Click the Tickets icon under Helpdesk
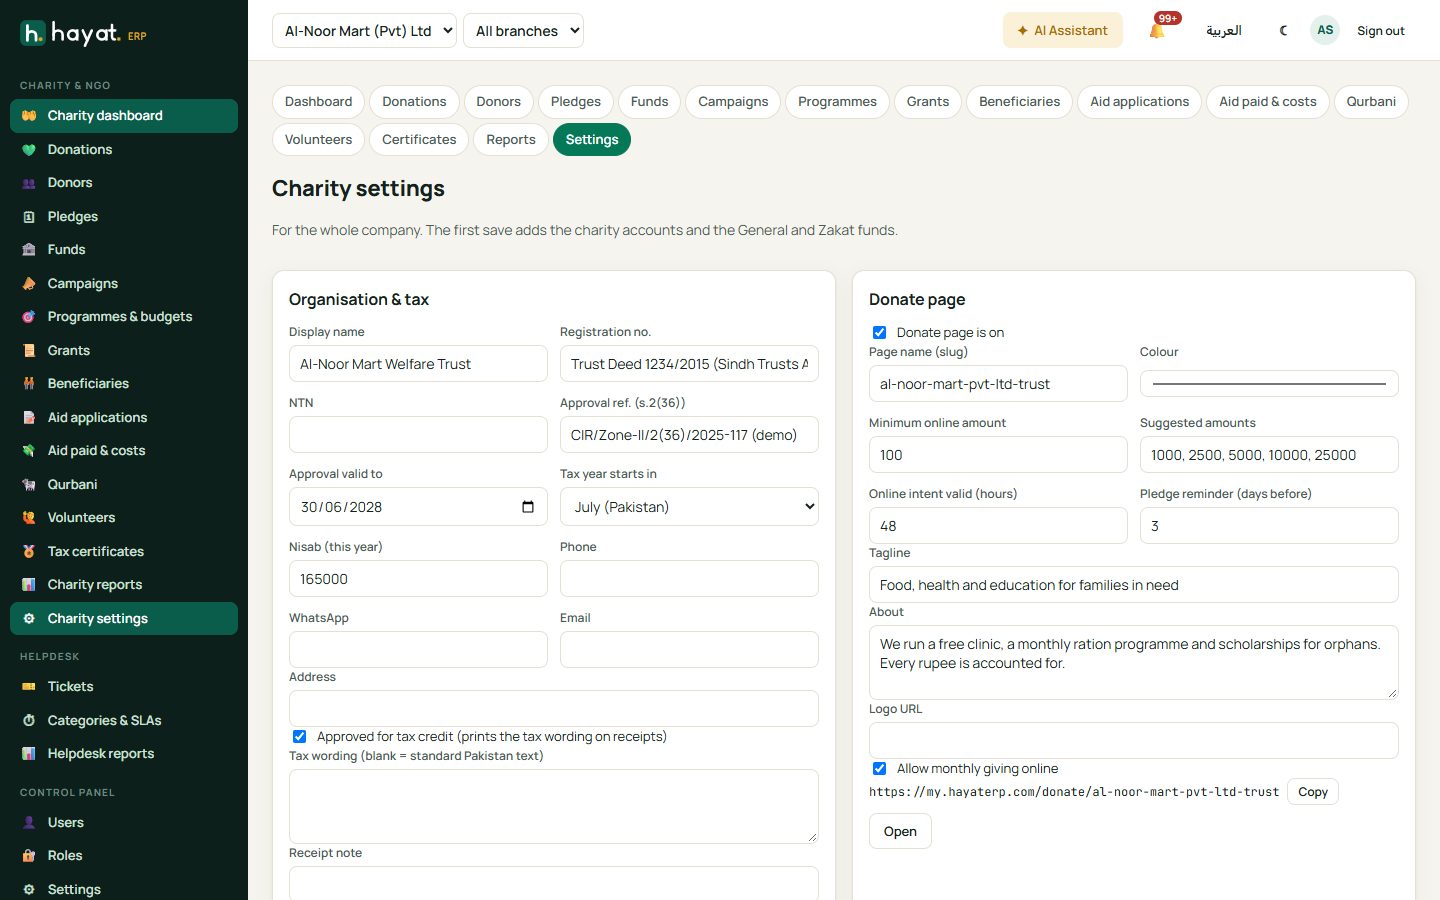Screen dimensions: 1440x900 tap(29, 687)
